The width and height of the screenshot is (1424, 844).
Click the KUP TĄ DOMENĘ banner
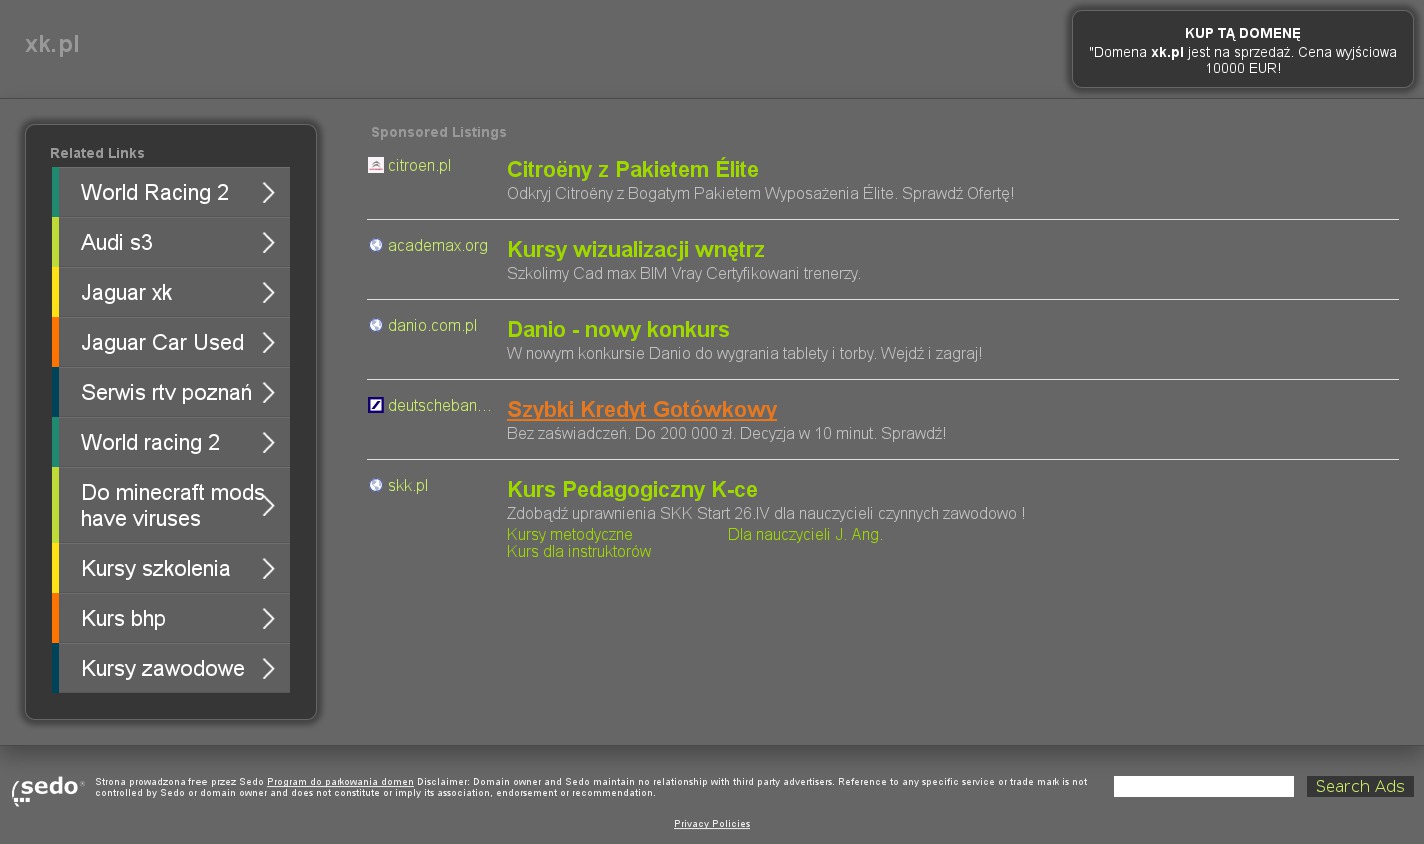coord(1243,49)
